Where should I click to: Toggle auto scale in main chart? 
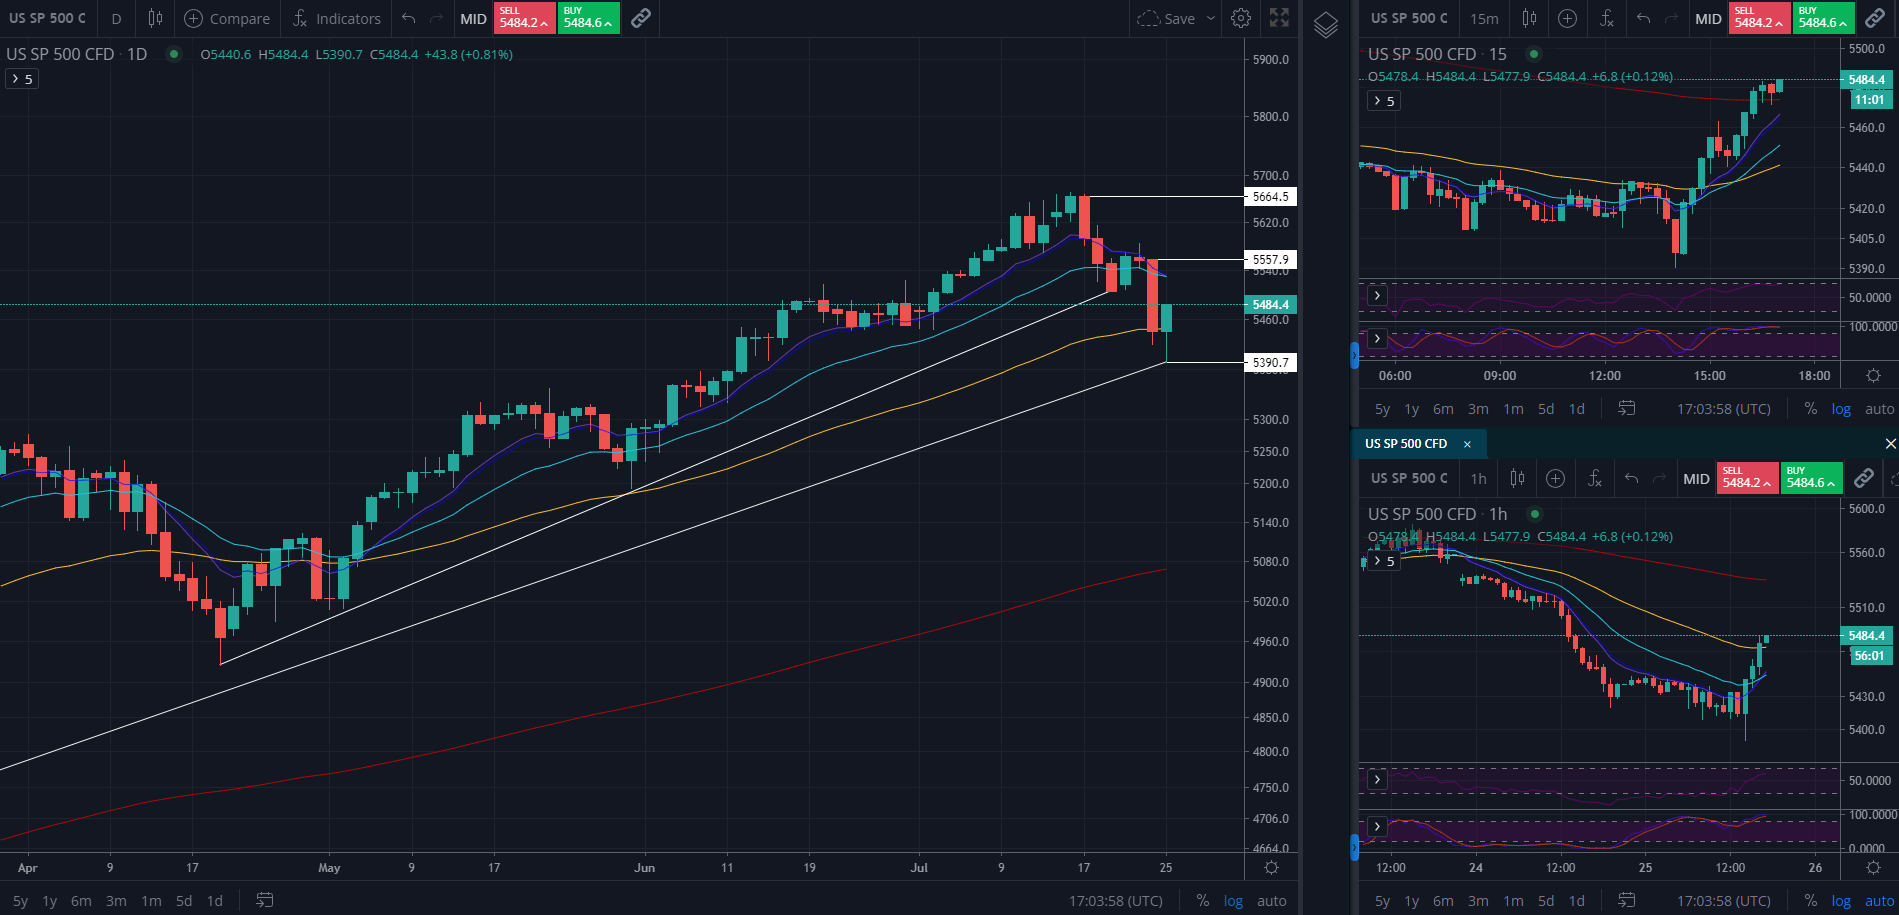point(1272,900)
